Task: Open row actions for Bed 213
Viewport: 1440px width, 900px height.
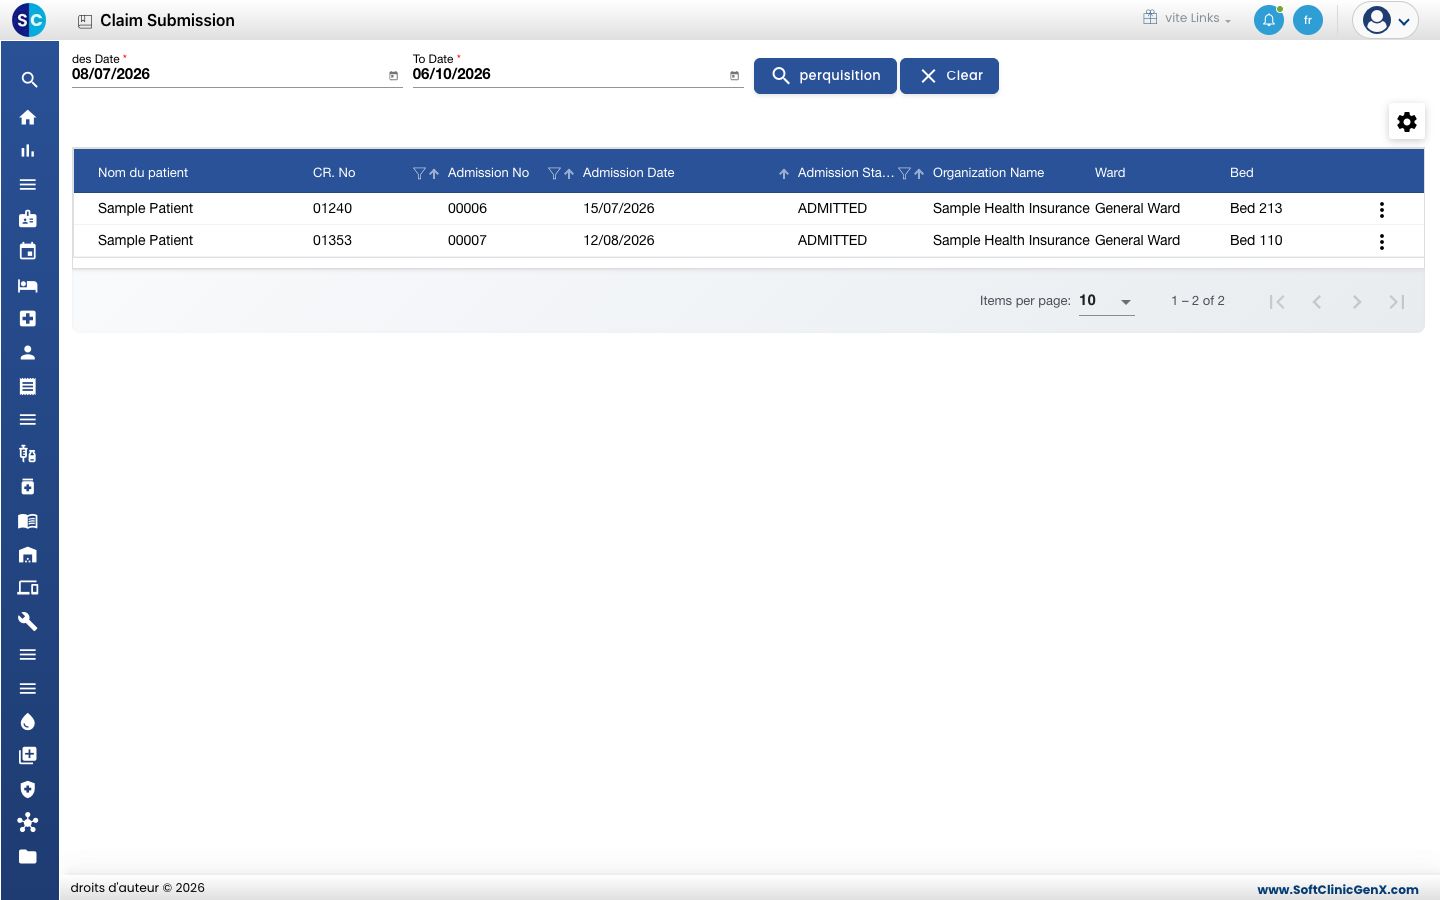Action: pyautogui.click(x=1382, y=210)
